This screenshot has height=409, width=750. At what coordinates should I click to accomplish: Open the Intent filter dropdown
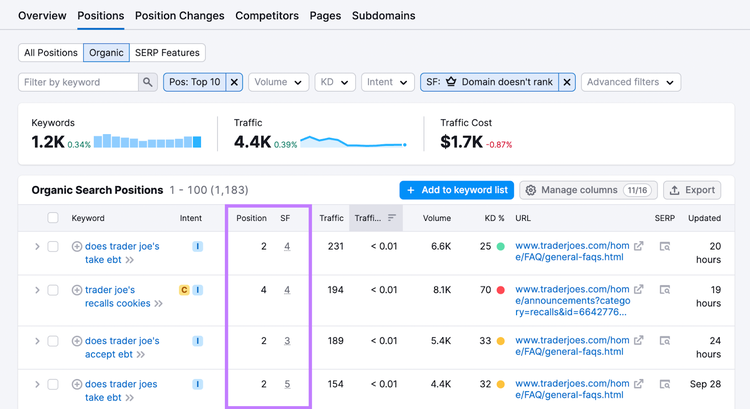point(387,82)
